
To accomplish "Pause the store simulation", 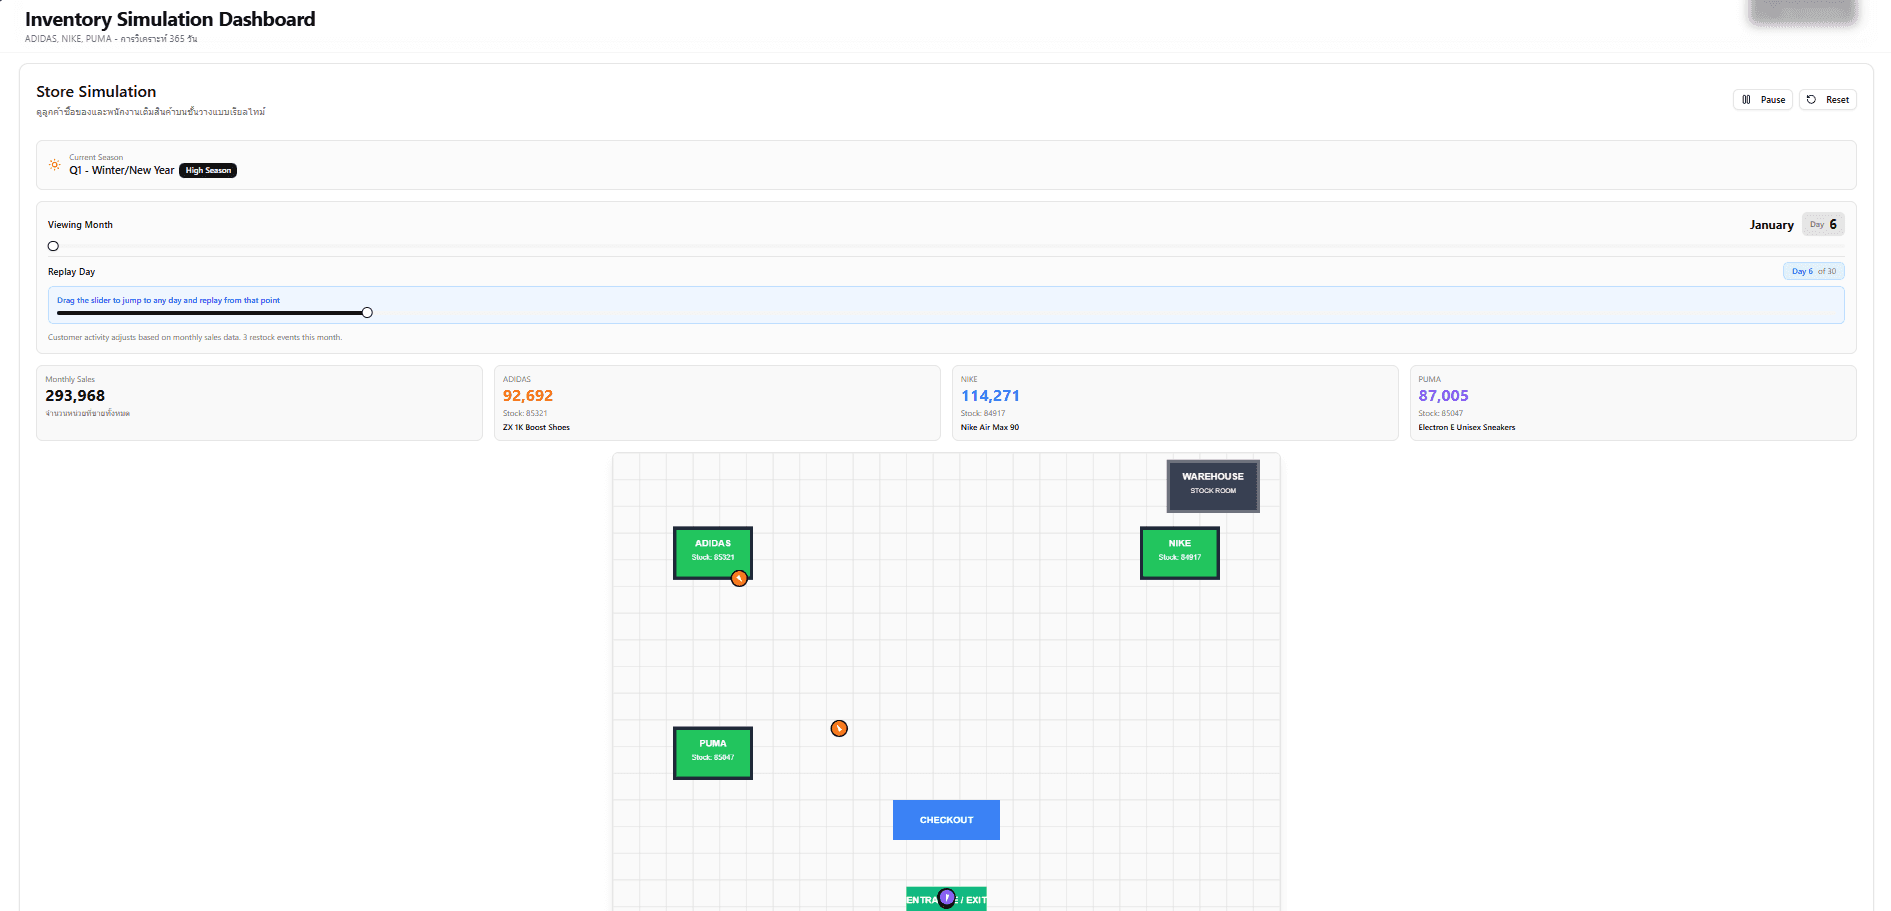I will pos(1763,99).
